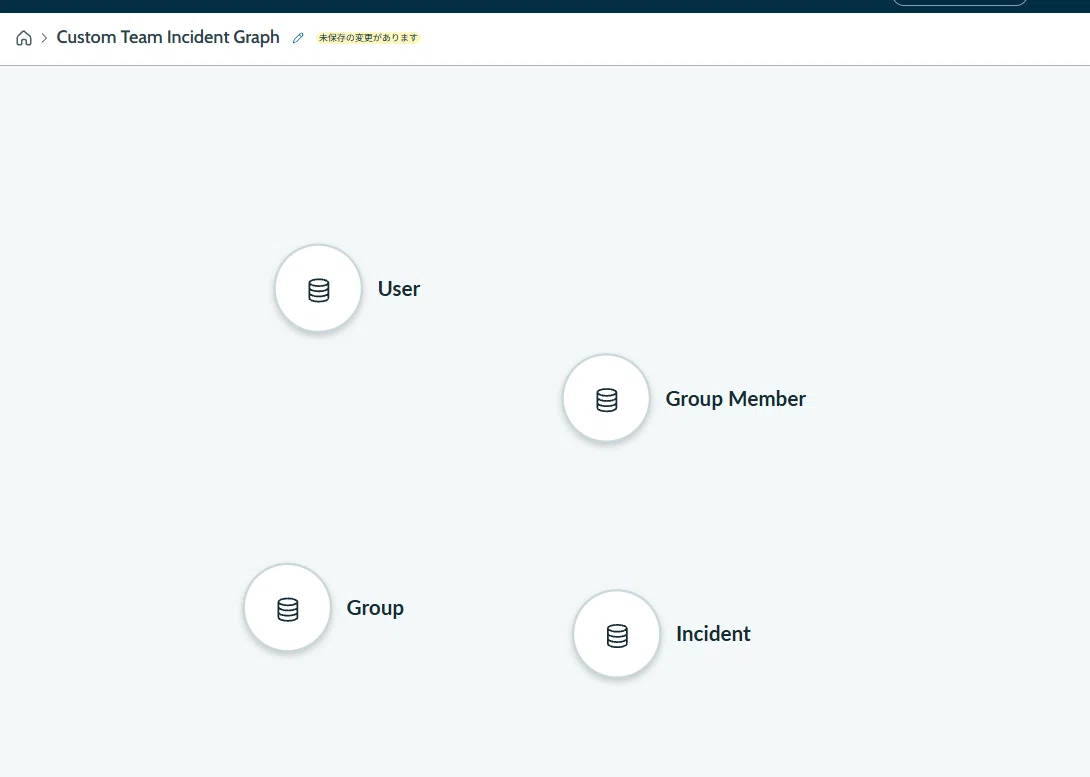Edit the graph name with the pencil icon
Image resolution: width=1090 pixels, height=777 pixels.
pos(298,38)
